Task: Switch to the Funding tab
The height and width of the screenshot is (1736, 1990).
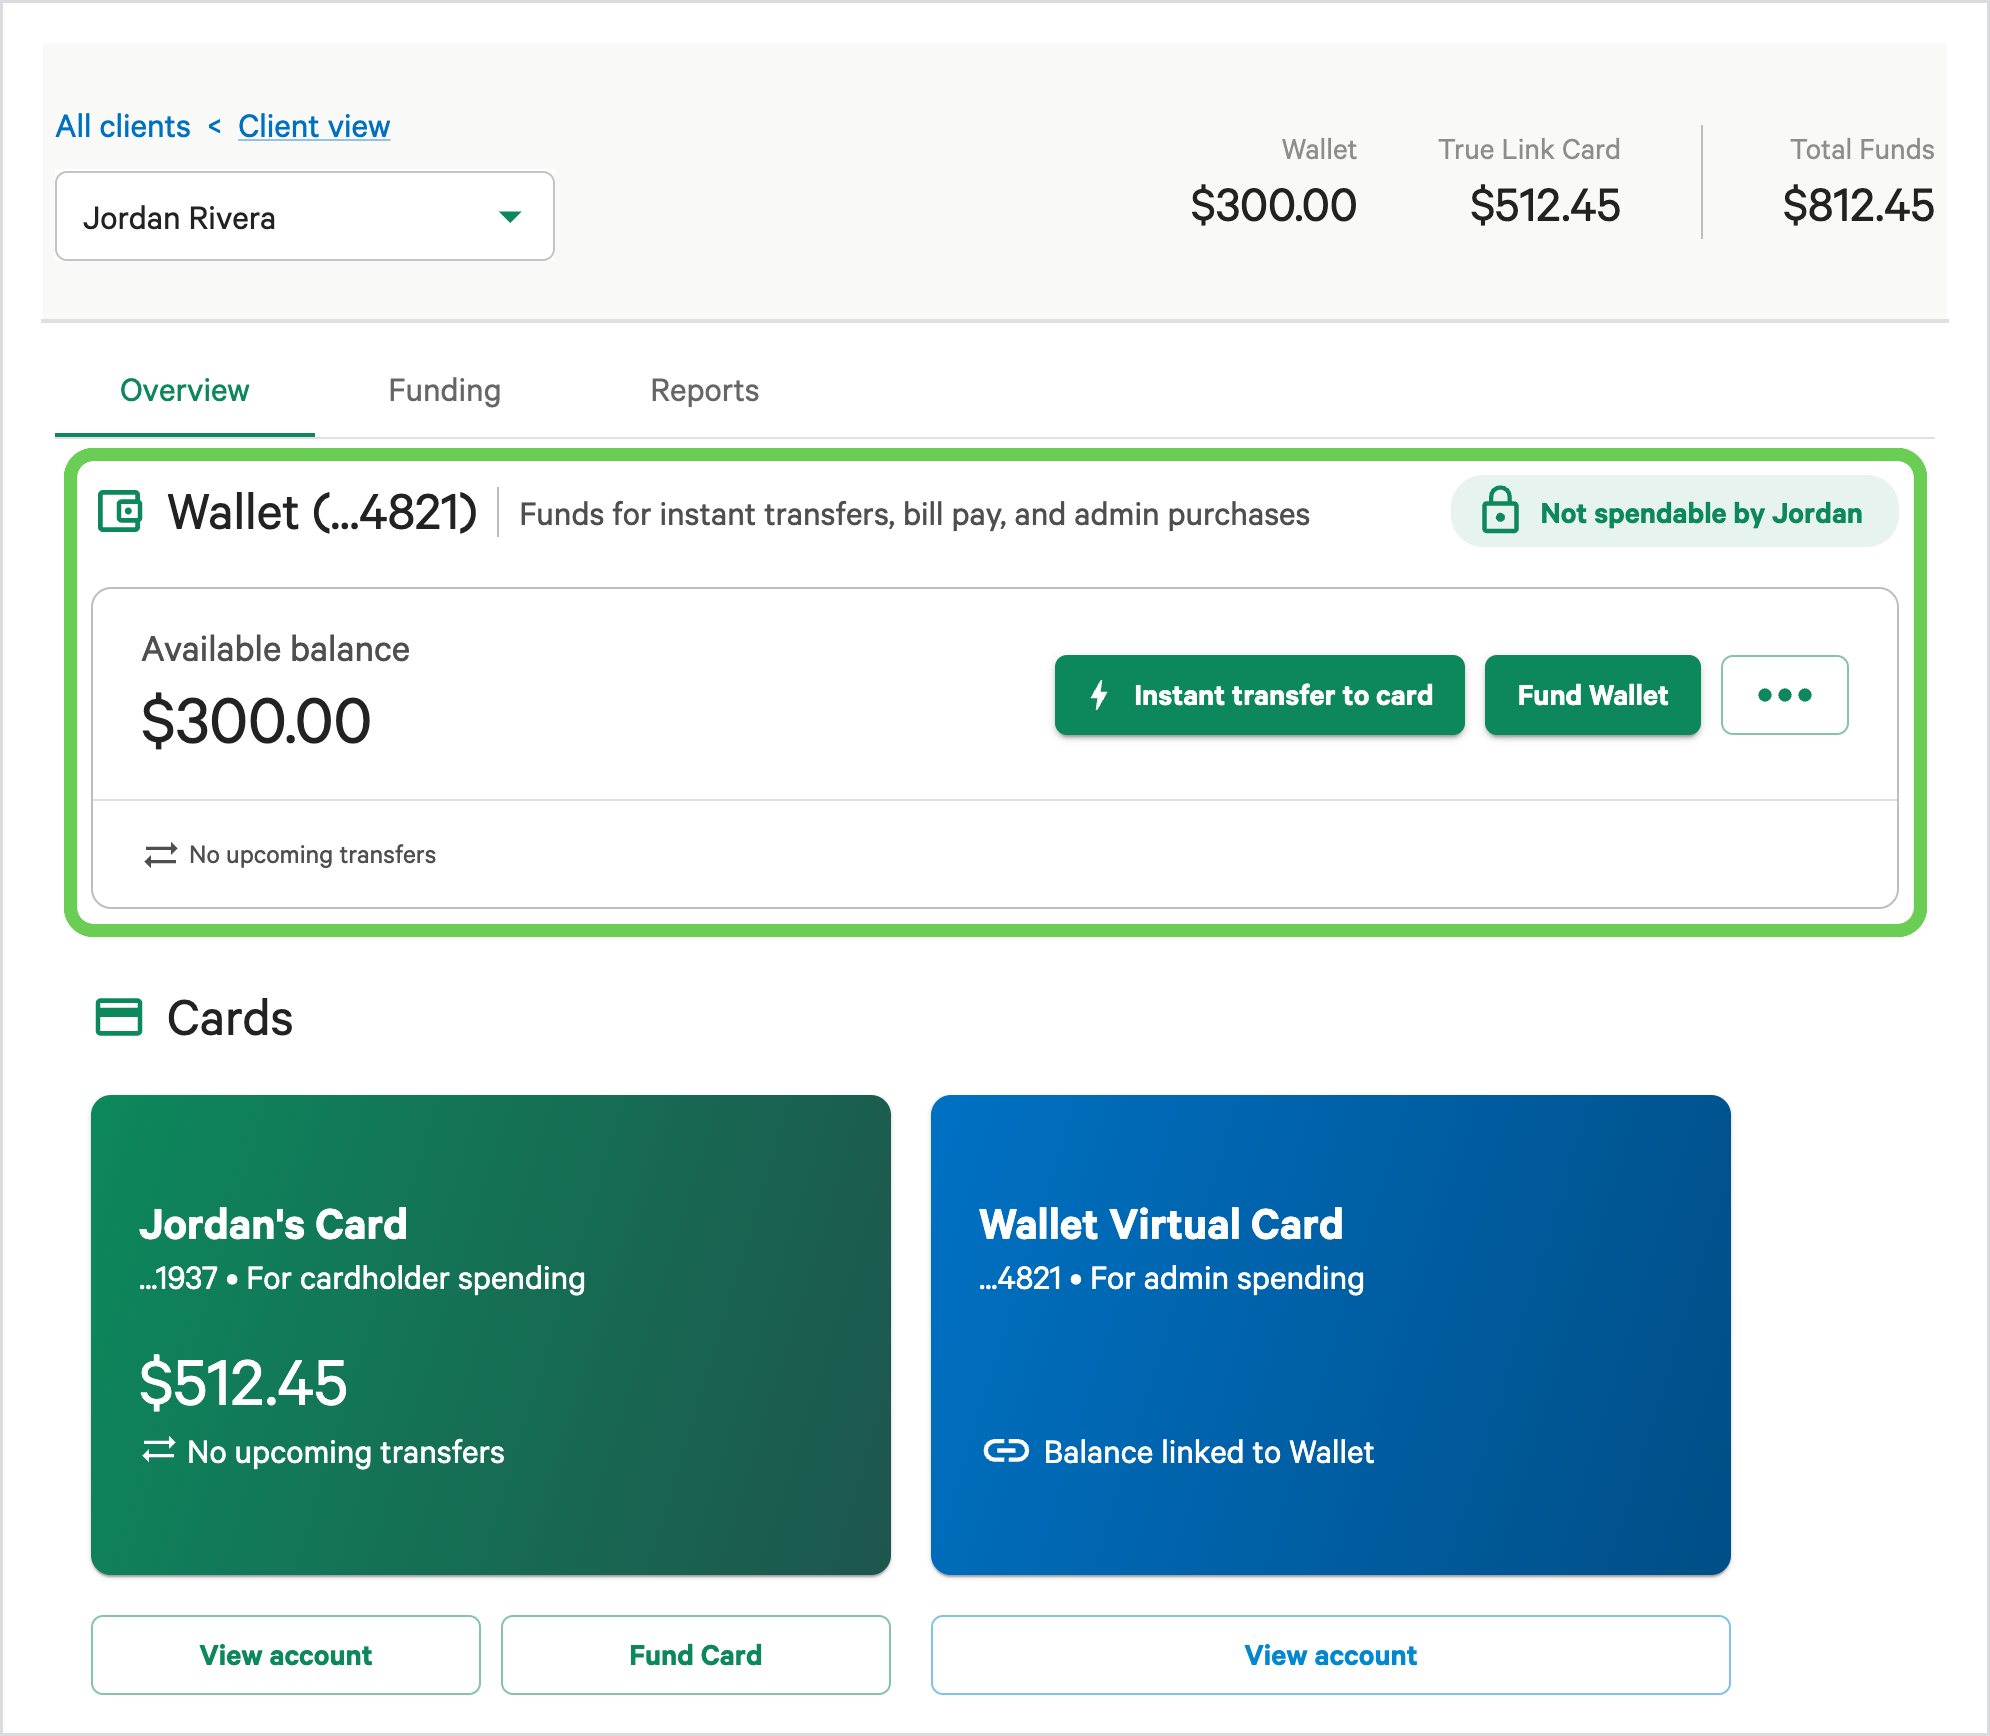Action: click(x=444, y=390)
